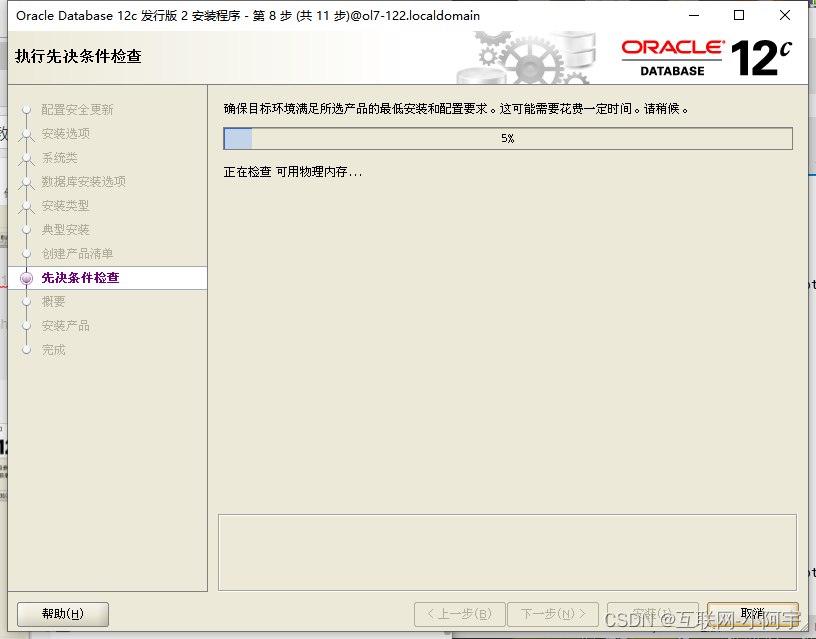Select the 安装类型 step
Image resolution: width=816 pixels, height=639 pixels.
point(66,206)
